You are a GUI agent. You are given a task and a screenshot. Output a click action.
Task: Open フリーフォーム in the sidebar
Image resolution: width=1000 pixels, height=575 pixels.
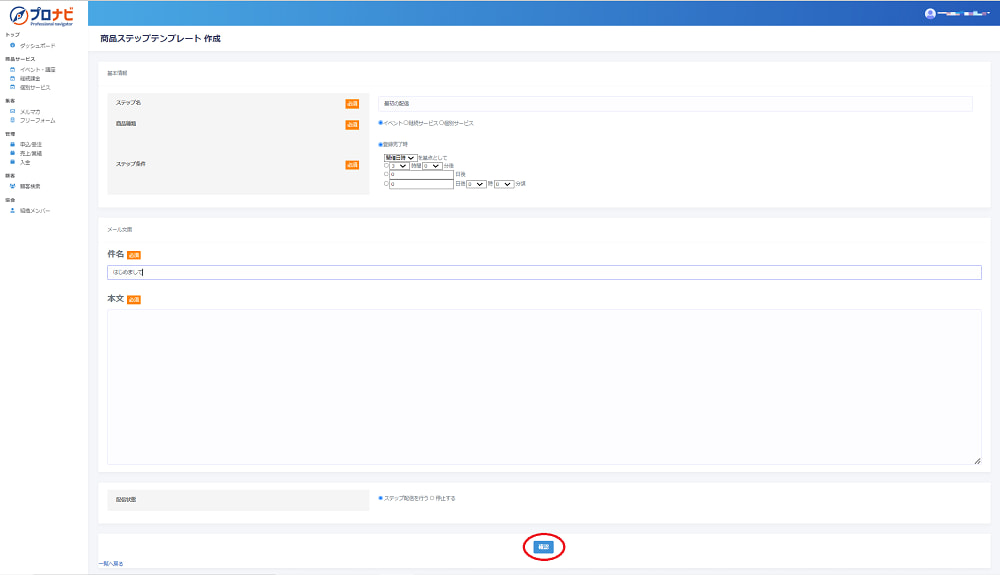37,120
